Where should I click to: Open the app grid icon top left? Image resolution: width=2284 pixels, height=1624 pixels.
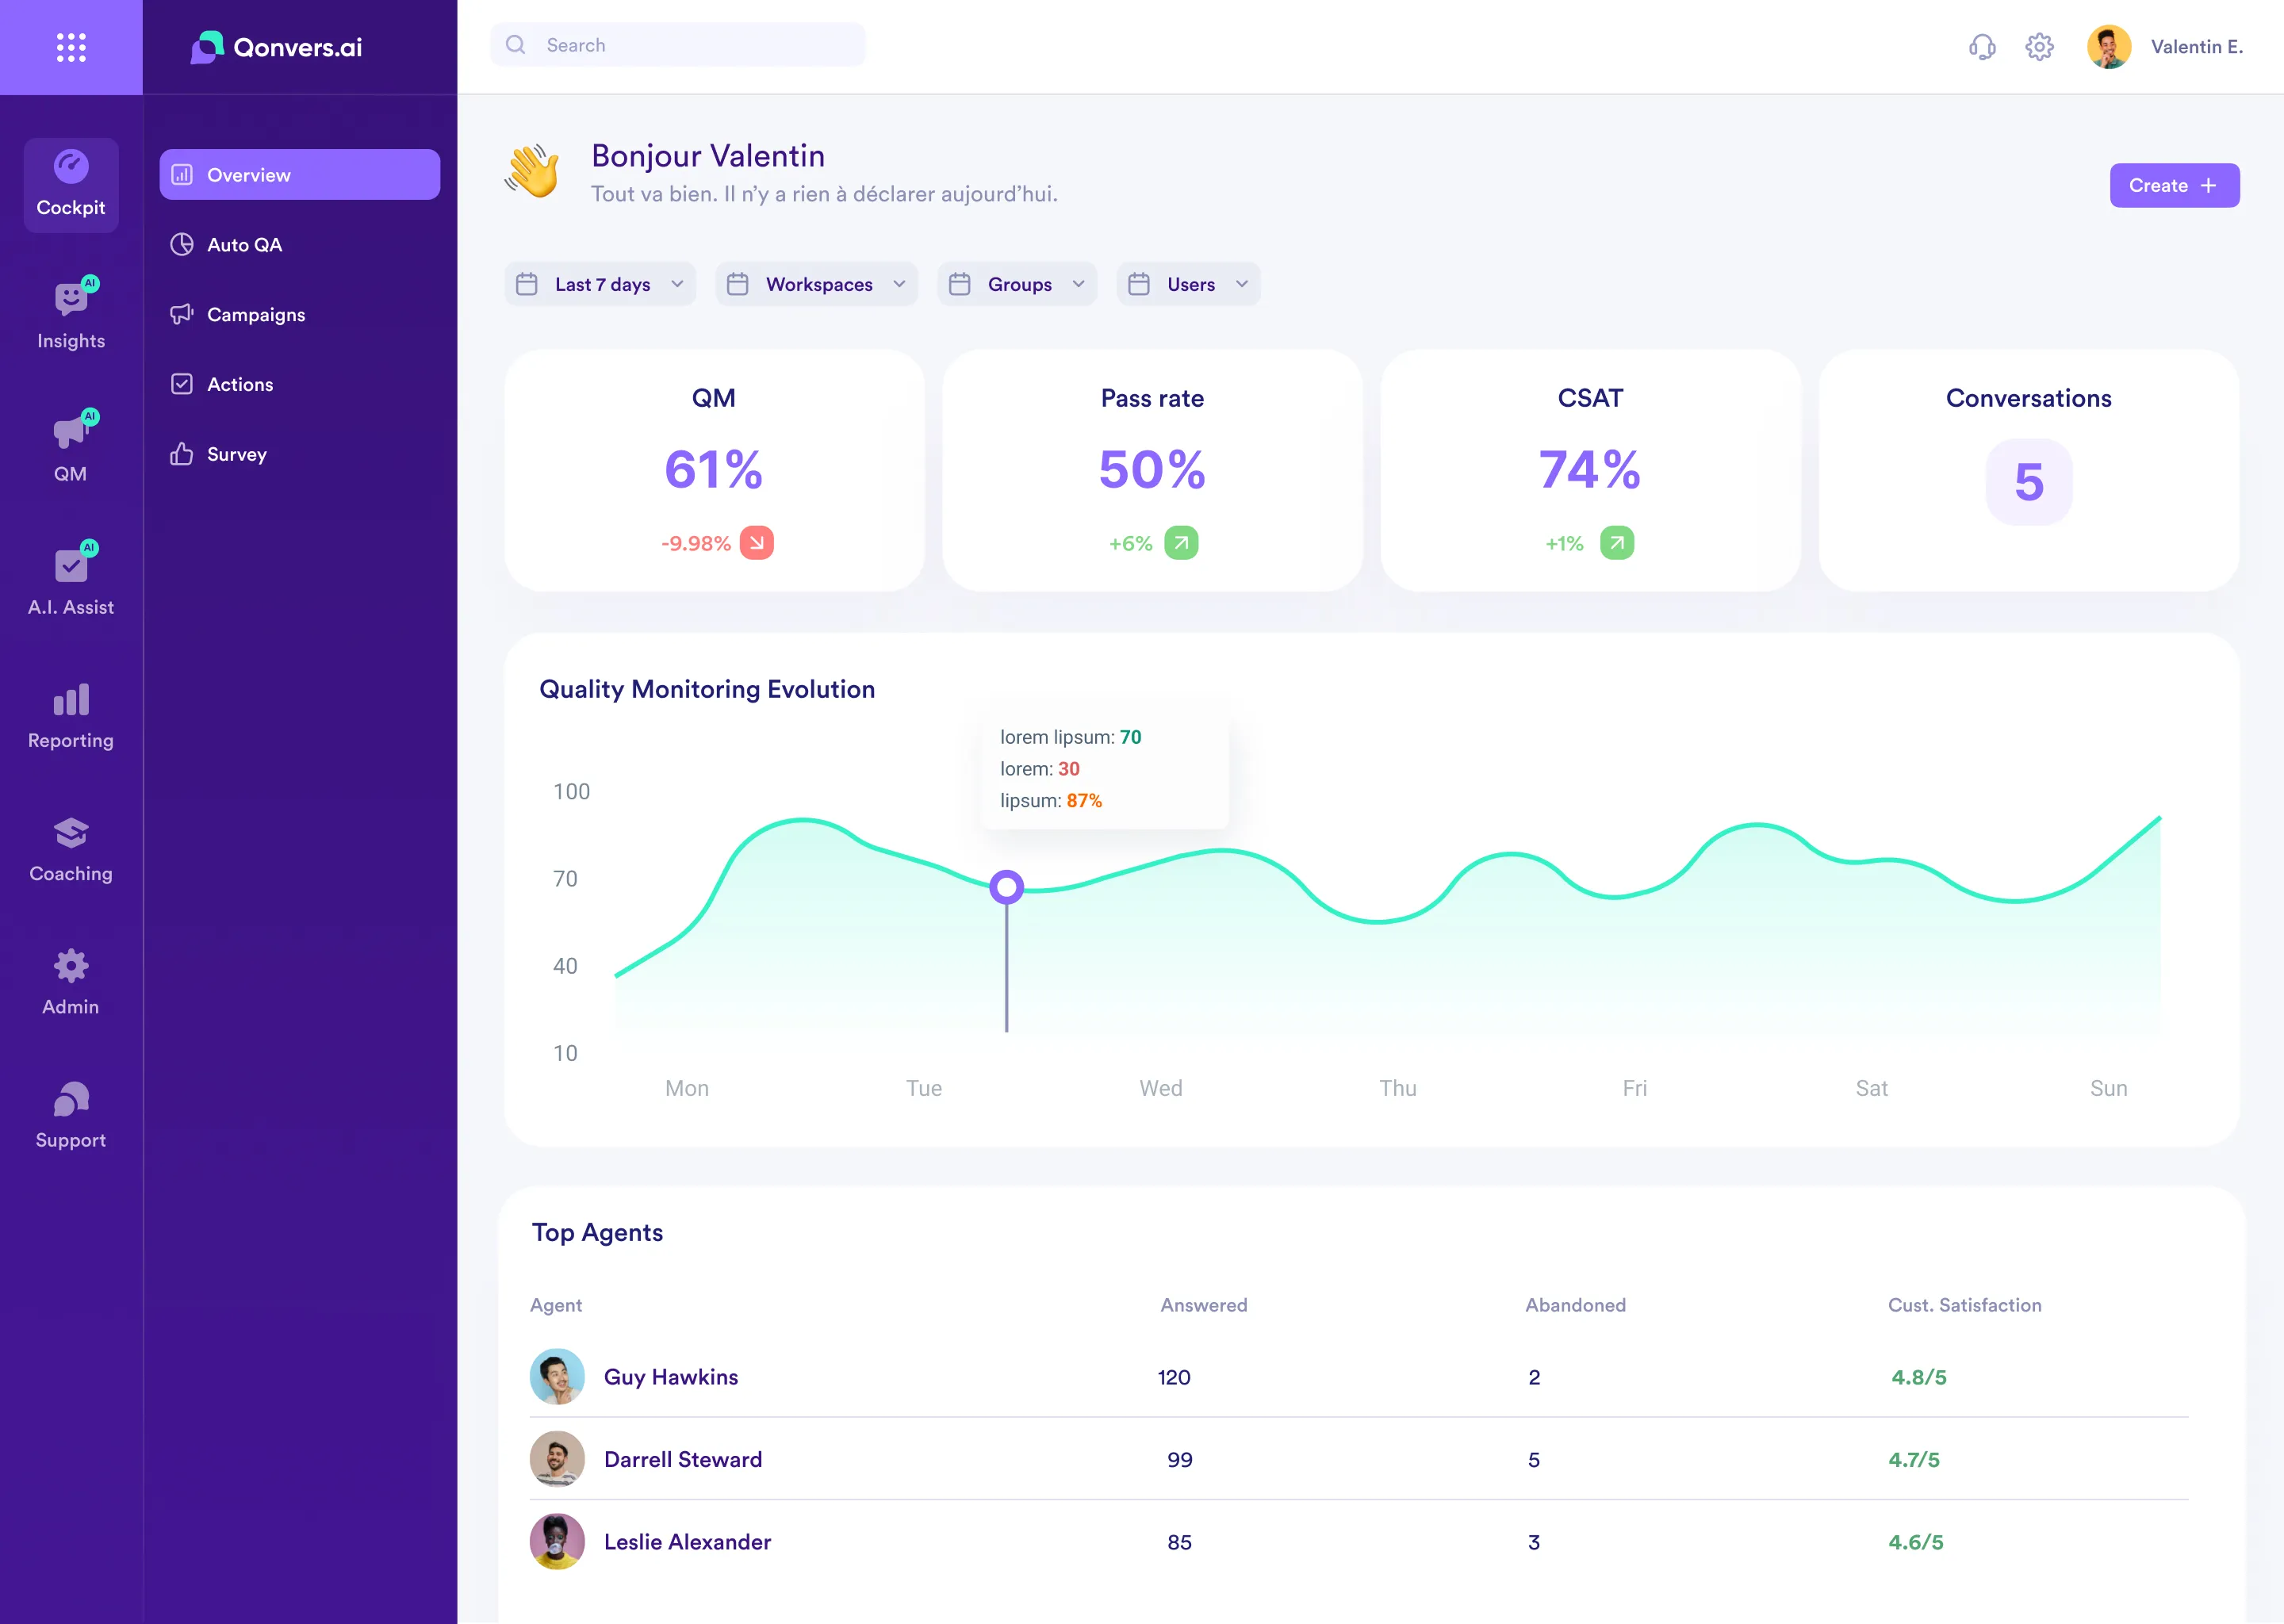[70, 46]
